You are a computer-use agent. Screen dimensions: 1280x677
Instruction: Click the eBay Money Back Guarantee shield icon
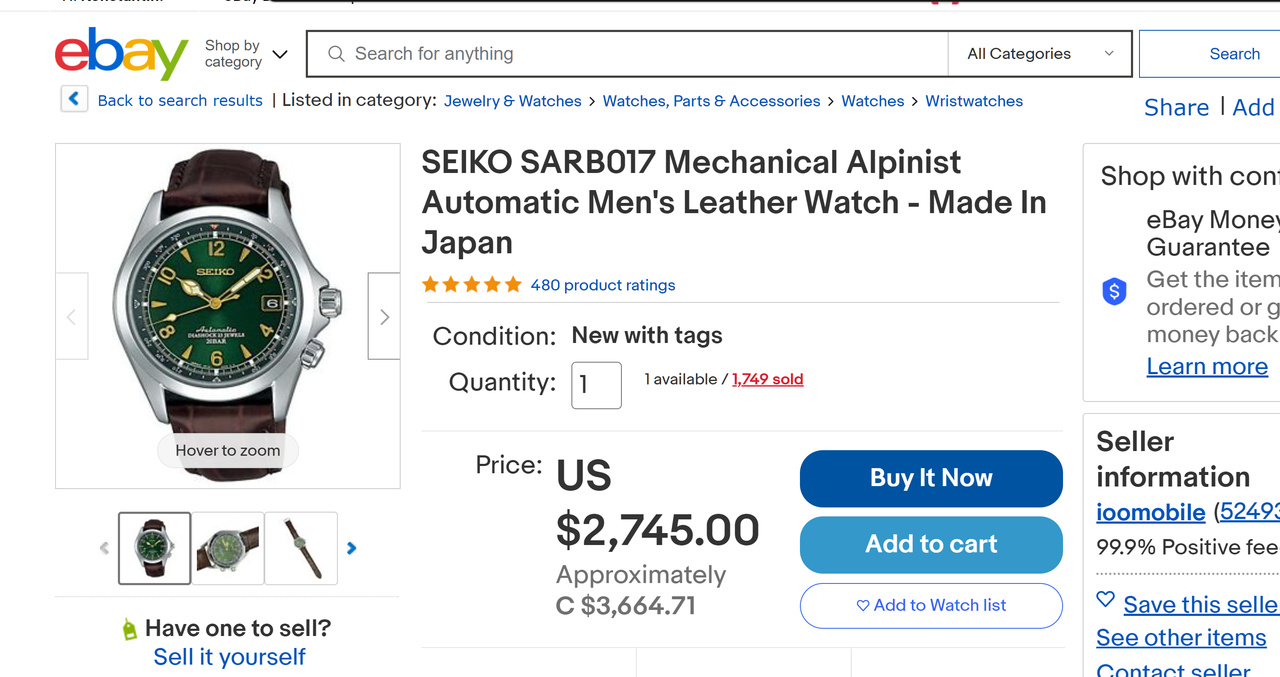tap(1114, 292)
